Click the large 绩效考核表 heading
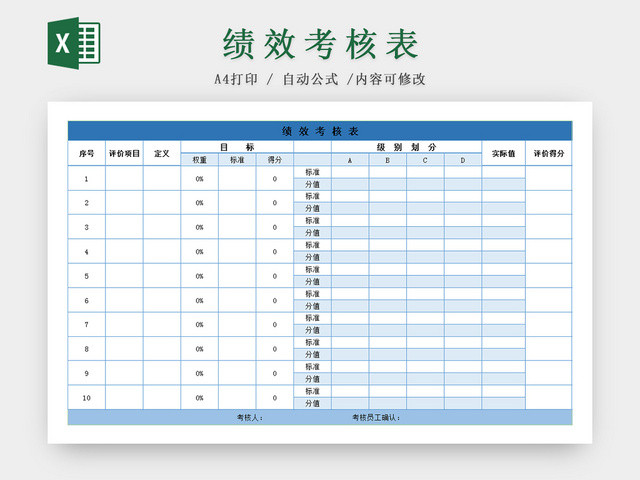 pyautogui.click(x=320, y=44)
